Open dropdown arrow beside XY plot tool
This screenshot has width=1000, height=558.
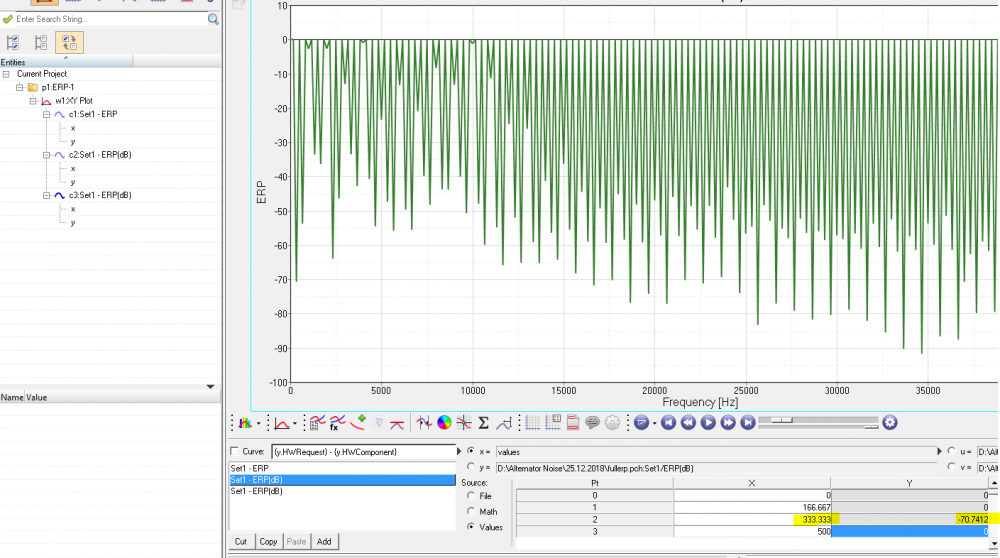(295, 423)
